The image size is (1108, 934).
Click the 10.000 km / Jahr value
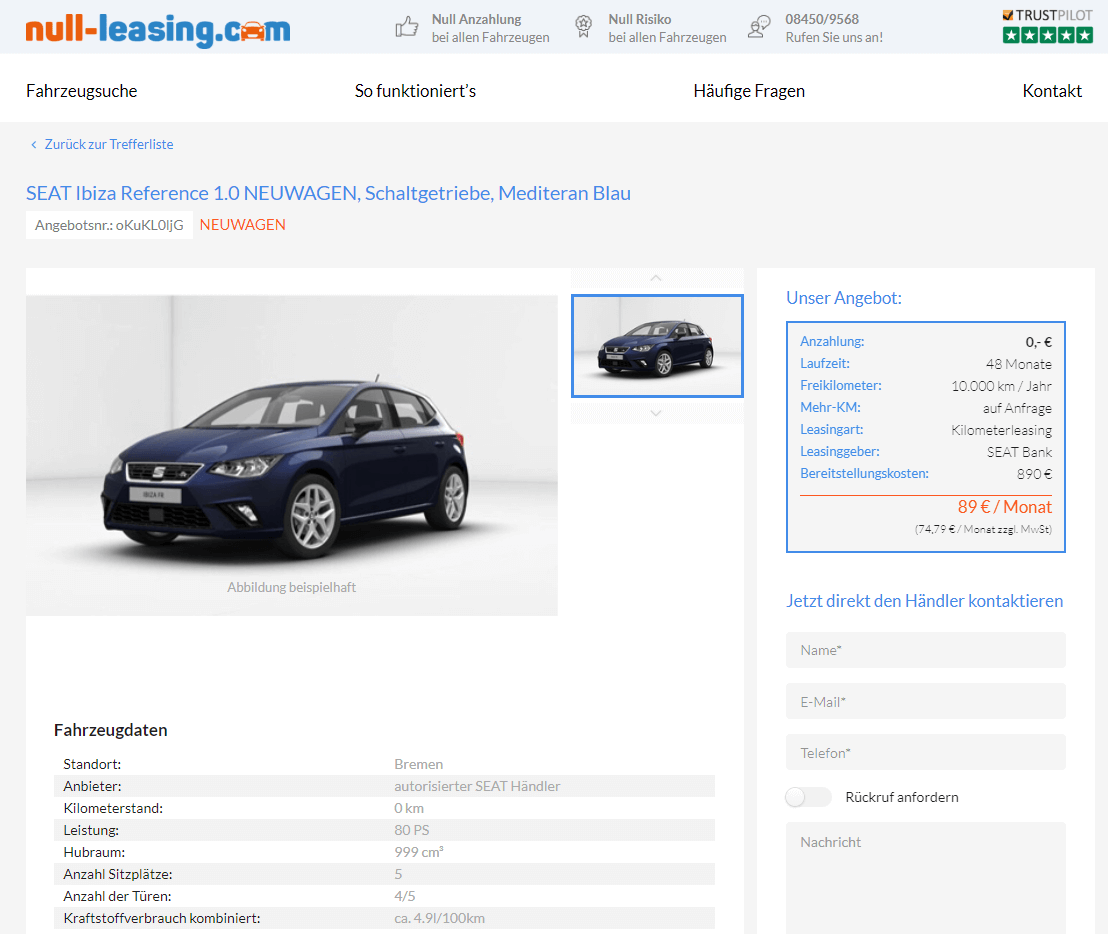pyautogui.click(x=1001, y=386)
